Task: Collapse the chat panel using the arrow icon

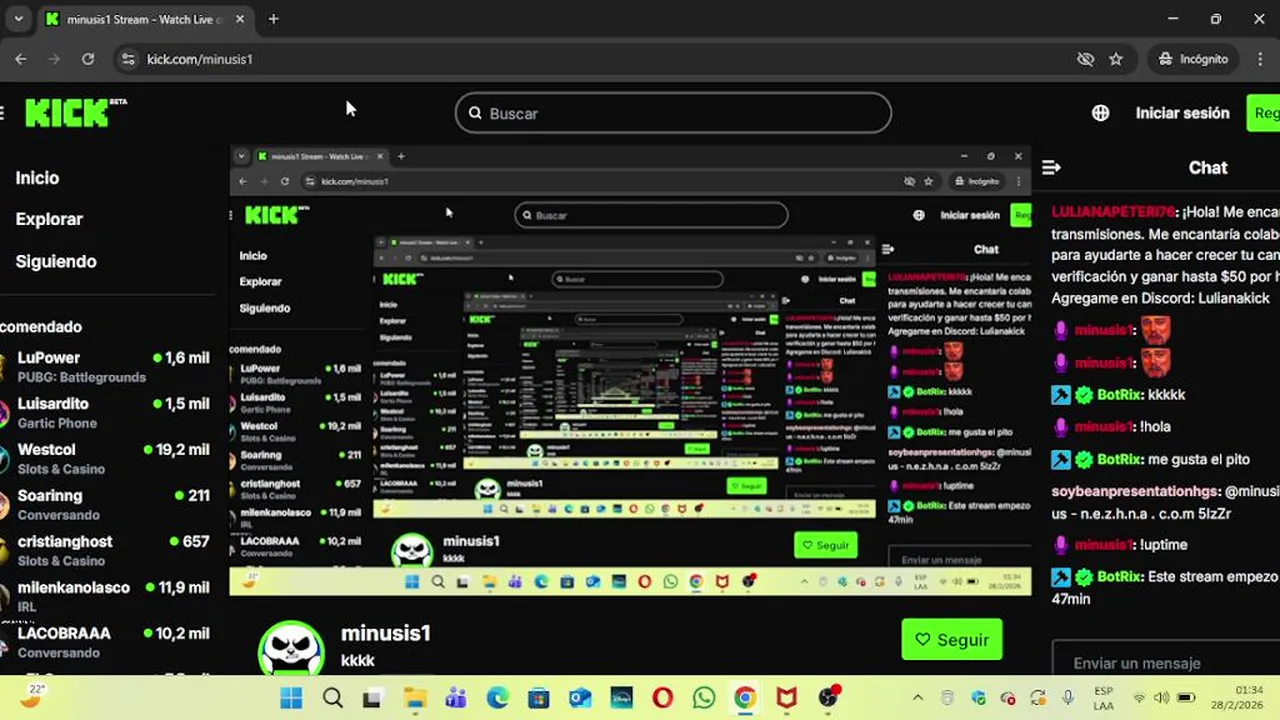Action: point(1051,168)
